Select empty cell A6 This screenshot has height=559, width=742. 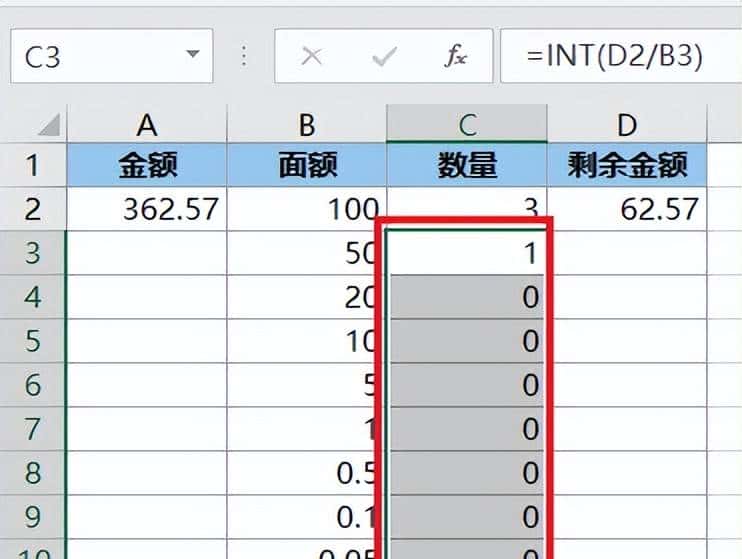click(147, 385)
